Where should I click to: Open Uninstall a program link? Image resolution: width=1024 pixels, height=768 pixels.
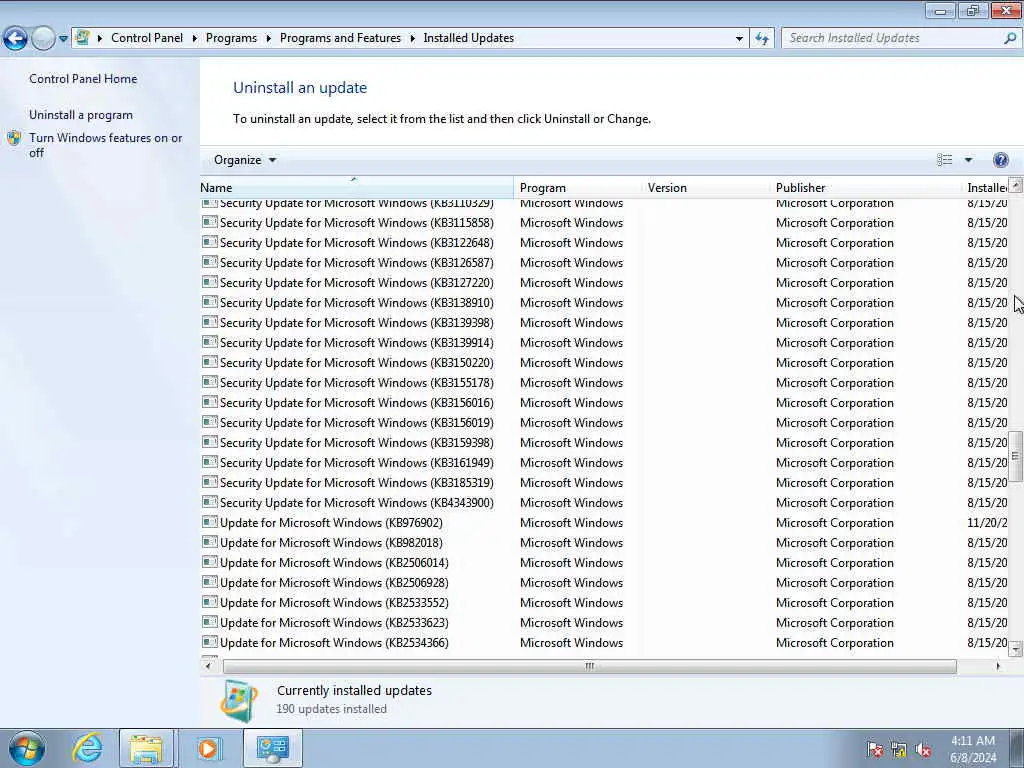click(x=81, y=115)
